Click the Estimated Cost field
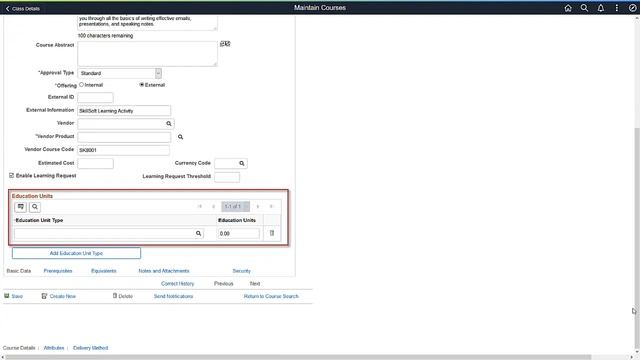Image resolution: width=640 pixels, height=360 pixels. [x=96, y=164]
